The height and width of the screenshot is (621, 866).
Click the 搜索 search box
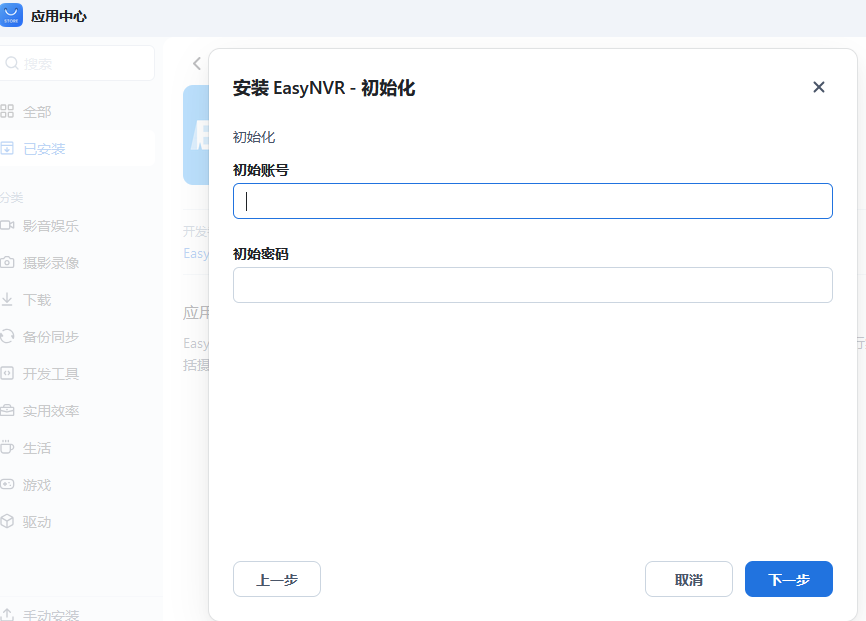coord(78,62)
